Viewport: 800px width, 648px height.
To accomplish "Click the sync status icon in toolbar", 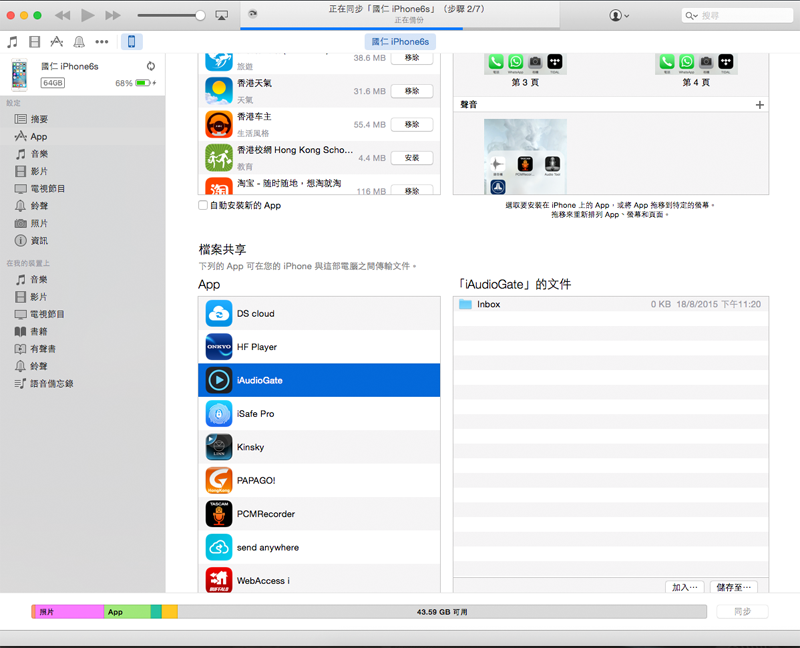I will [253, 14].
